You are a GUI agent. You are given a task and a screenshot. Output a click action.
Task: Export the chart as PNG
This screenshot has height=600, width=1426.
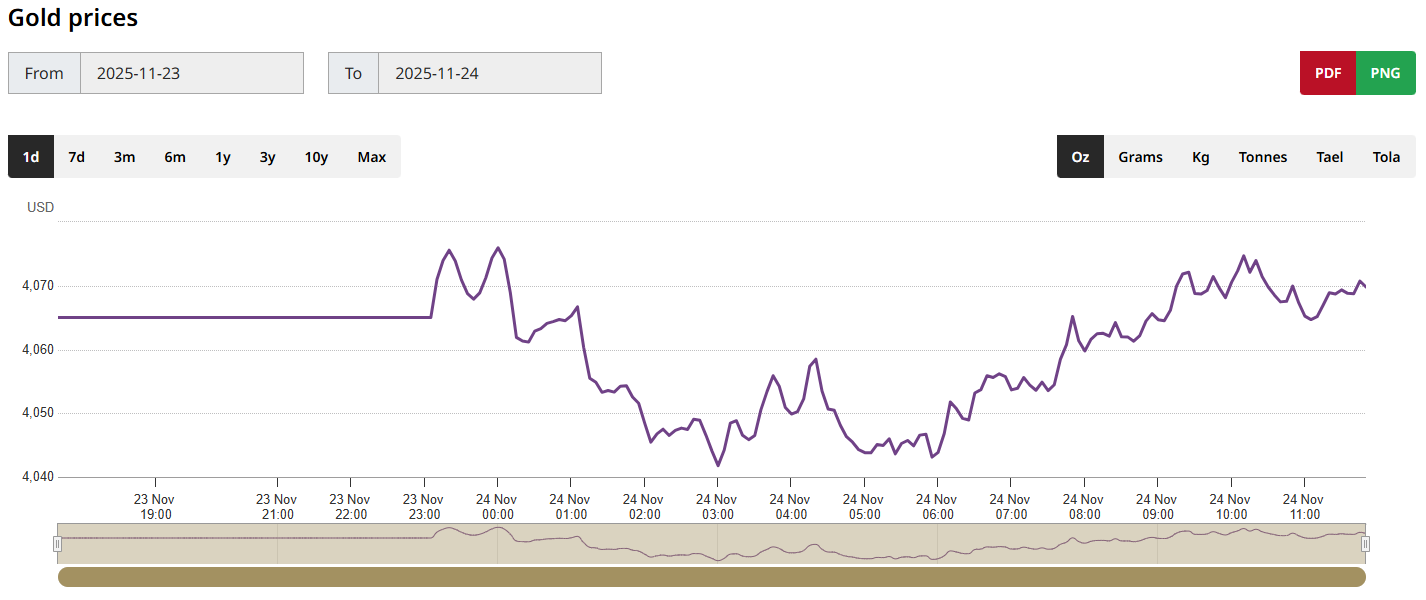click(x=1385, y=73)
